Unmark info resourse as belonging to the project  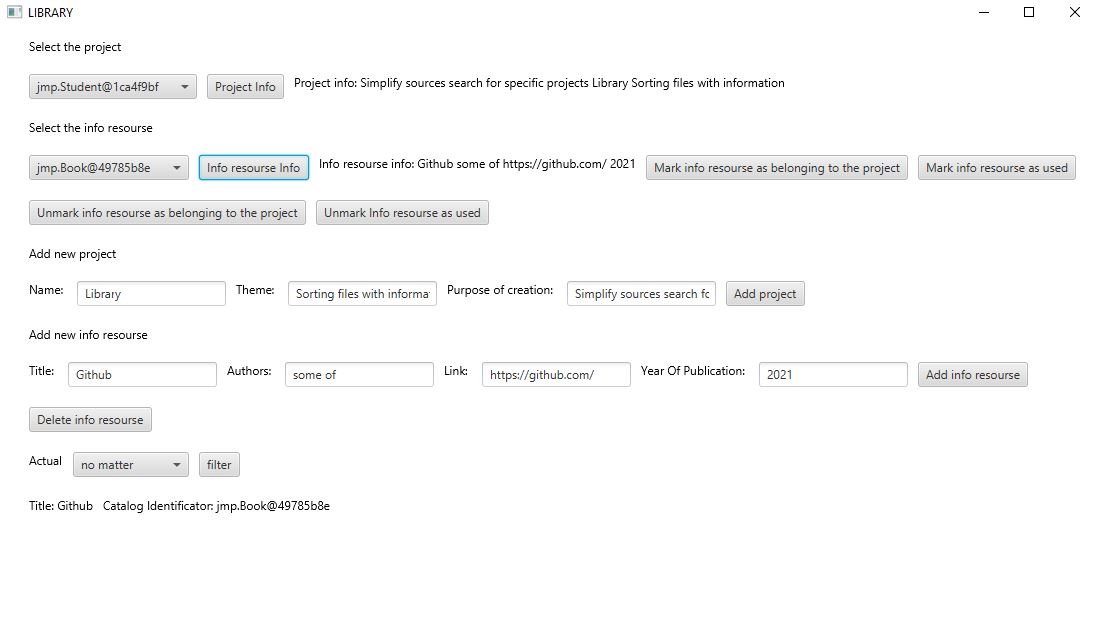click(x=167, y=213)
